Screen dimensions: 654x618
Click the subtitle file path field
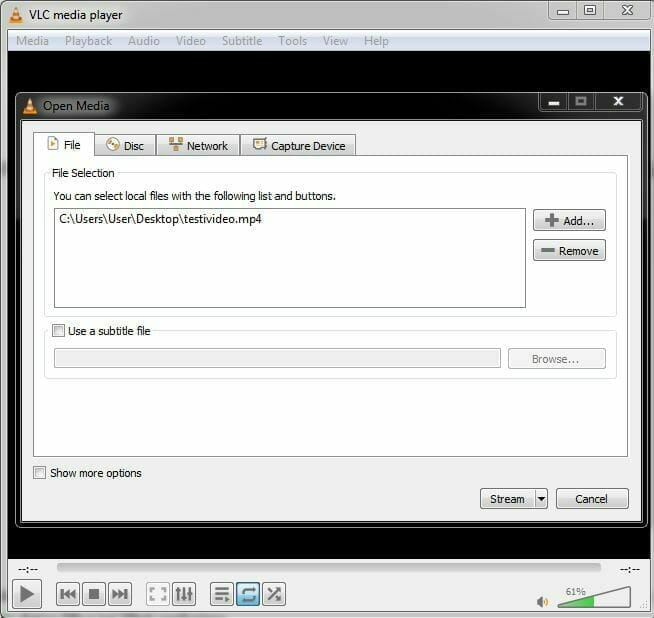[x=277, y=359]
